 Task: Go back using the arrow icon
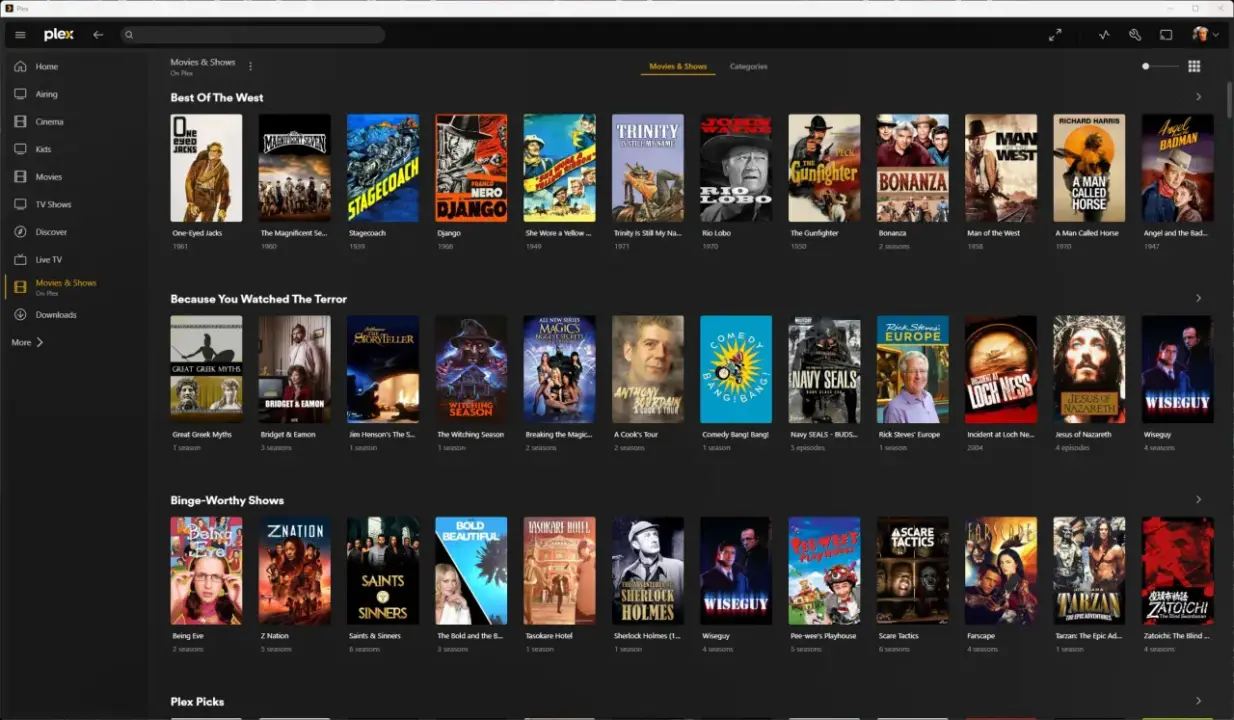(x=98, y=35)
